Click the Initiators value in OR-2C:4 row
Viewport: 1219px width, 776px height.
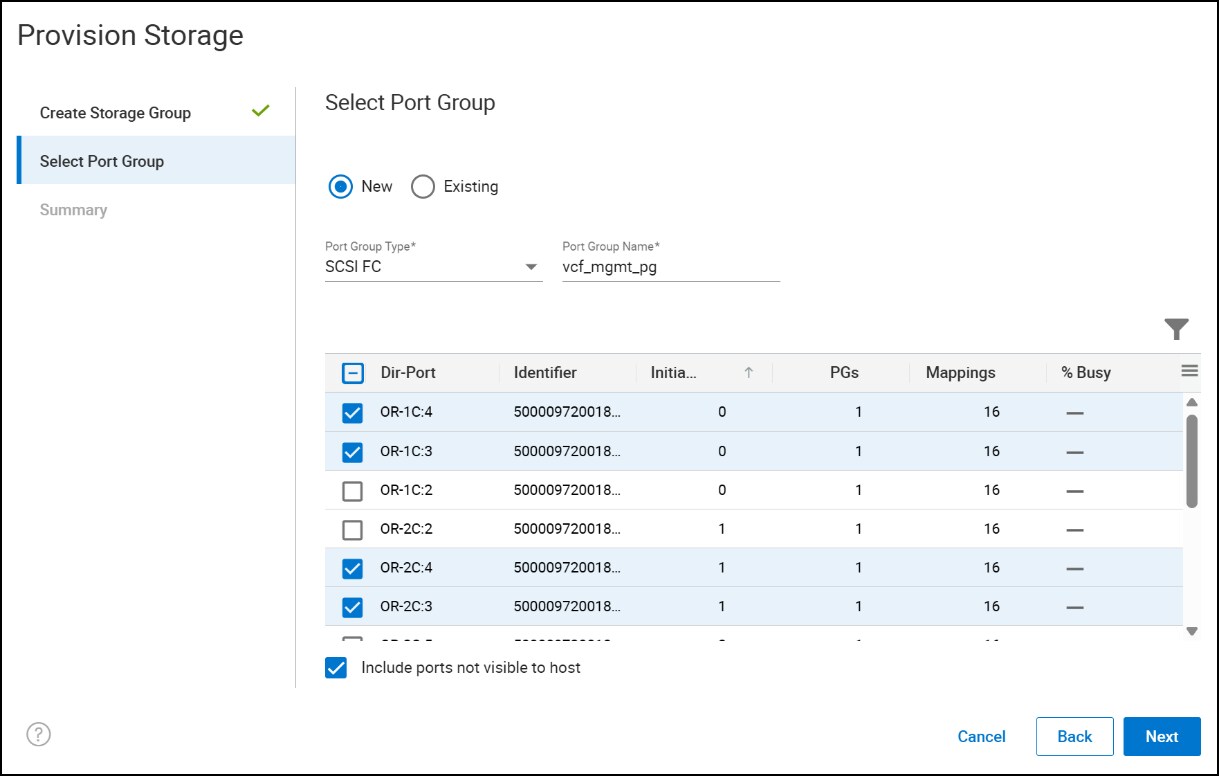[722, 568]
